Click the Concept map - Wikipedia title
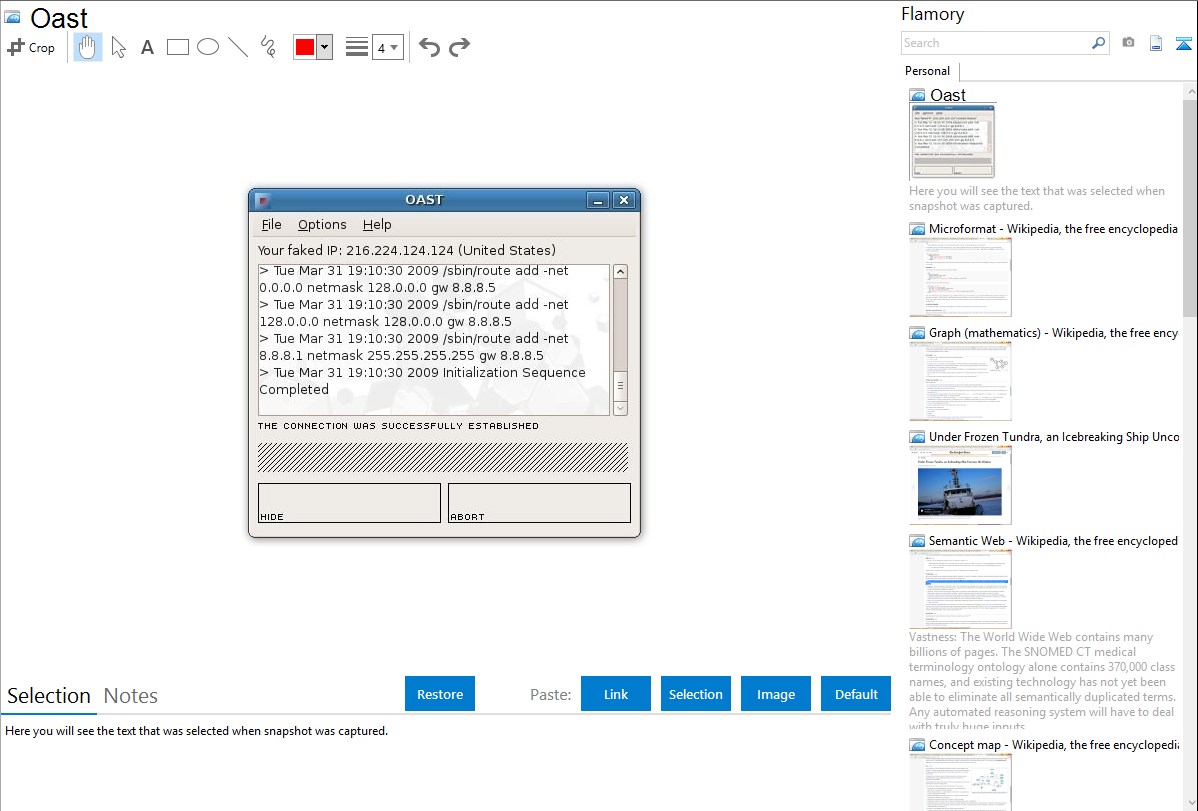Viewport: 1198px width, 811px height. click(1053, 744)
